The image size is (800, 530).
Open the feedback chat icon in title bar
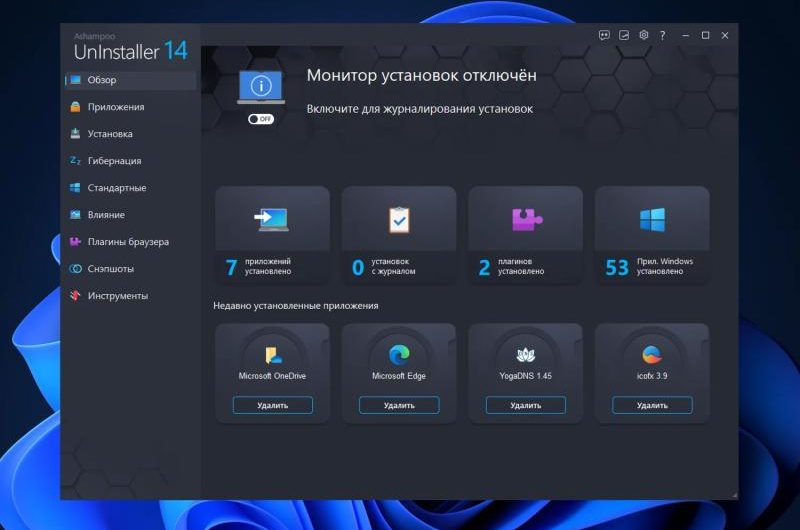[x=604, y=35]
